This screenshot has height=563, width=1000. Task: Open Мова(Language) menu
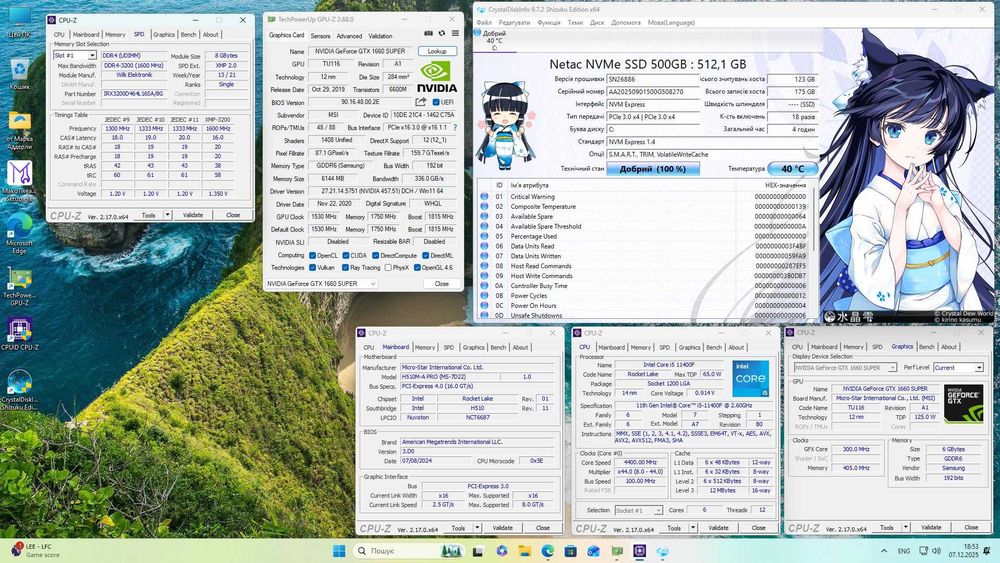tap(671, 22)
